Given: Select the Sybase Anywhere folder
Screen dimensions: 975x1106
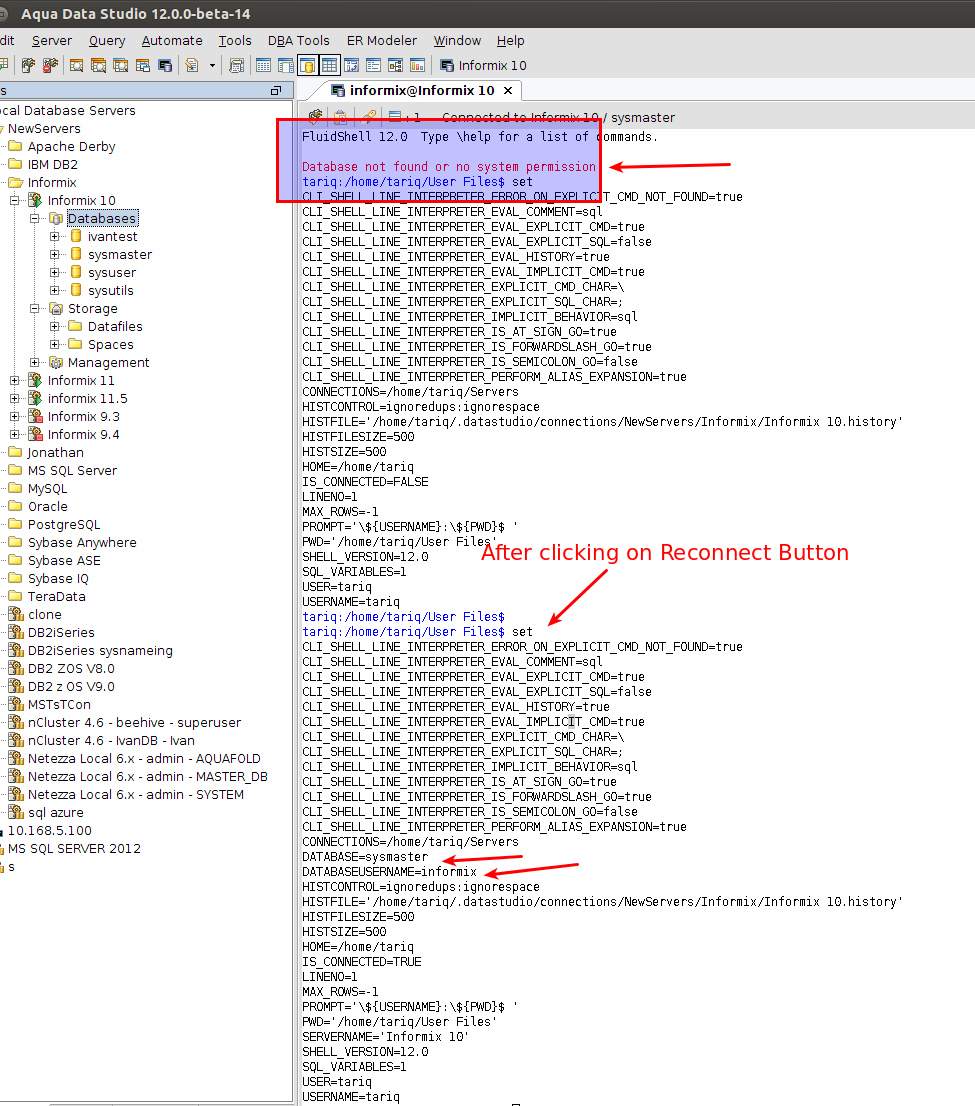Looking at the screenshot, I should point(82,542).
